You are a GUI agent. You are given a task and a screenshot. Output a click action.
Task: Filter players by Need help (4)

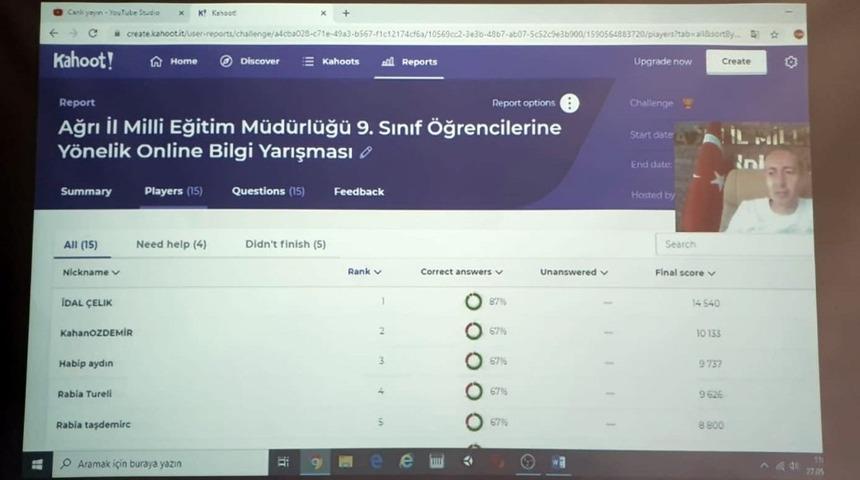click(171, 244)
